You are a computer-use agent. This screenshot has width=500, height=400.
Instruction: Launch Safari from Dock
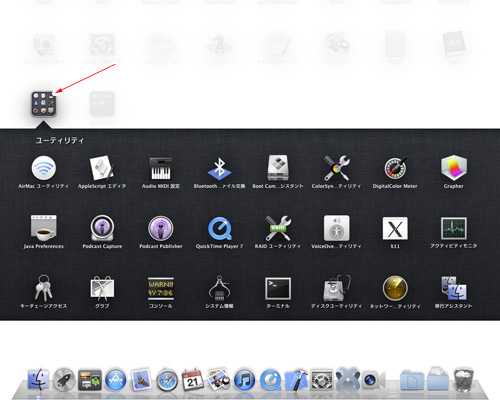tap(167, 380)
